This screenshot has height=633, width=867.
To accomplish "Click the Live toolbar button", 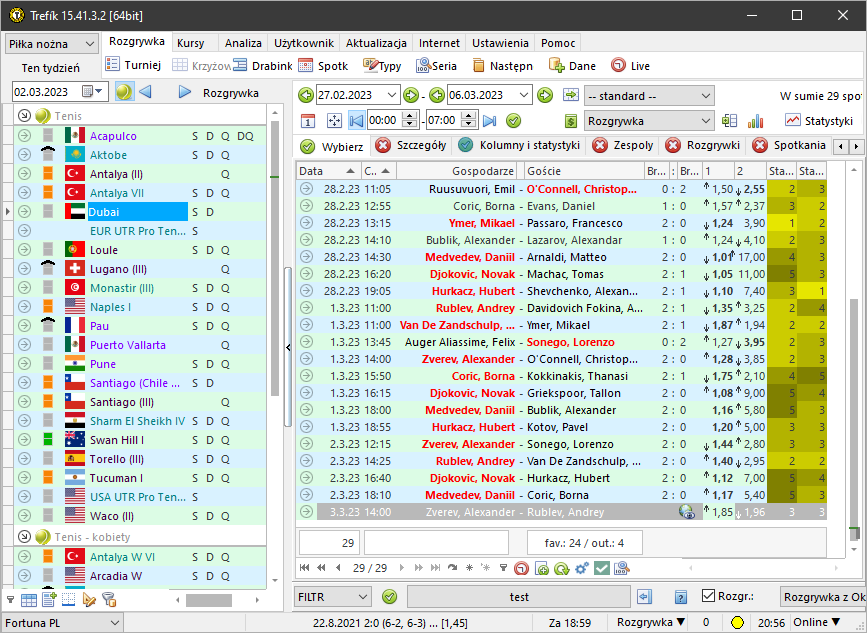I will tap(630, 66).
